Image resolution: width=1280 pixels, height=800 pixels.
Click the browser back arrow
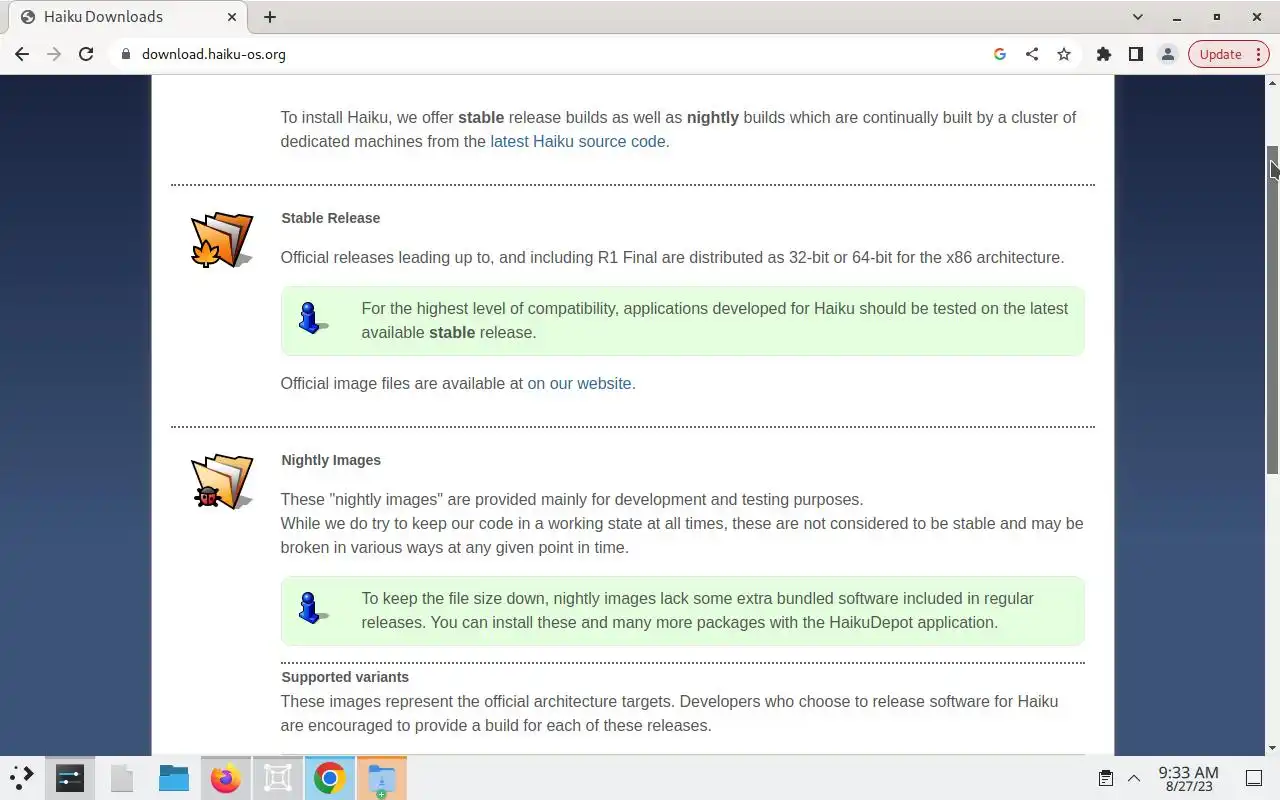(22, 54)
